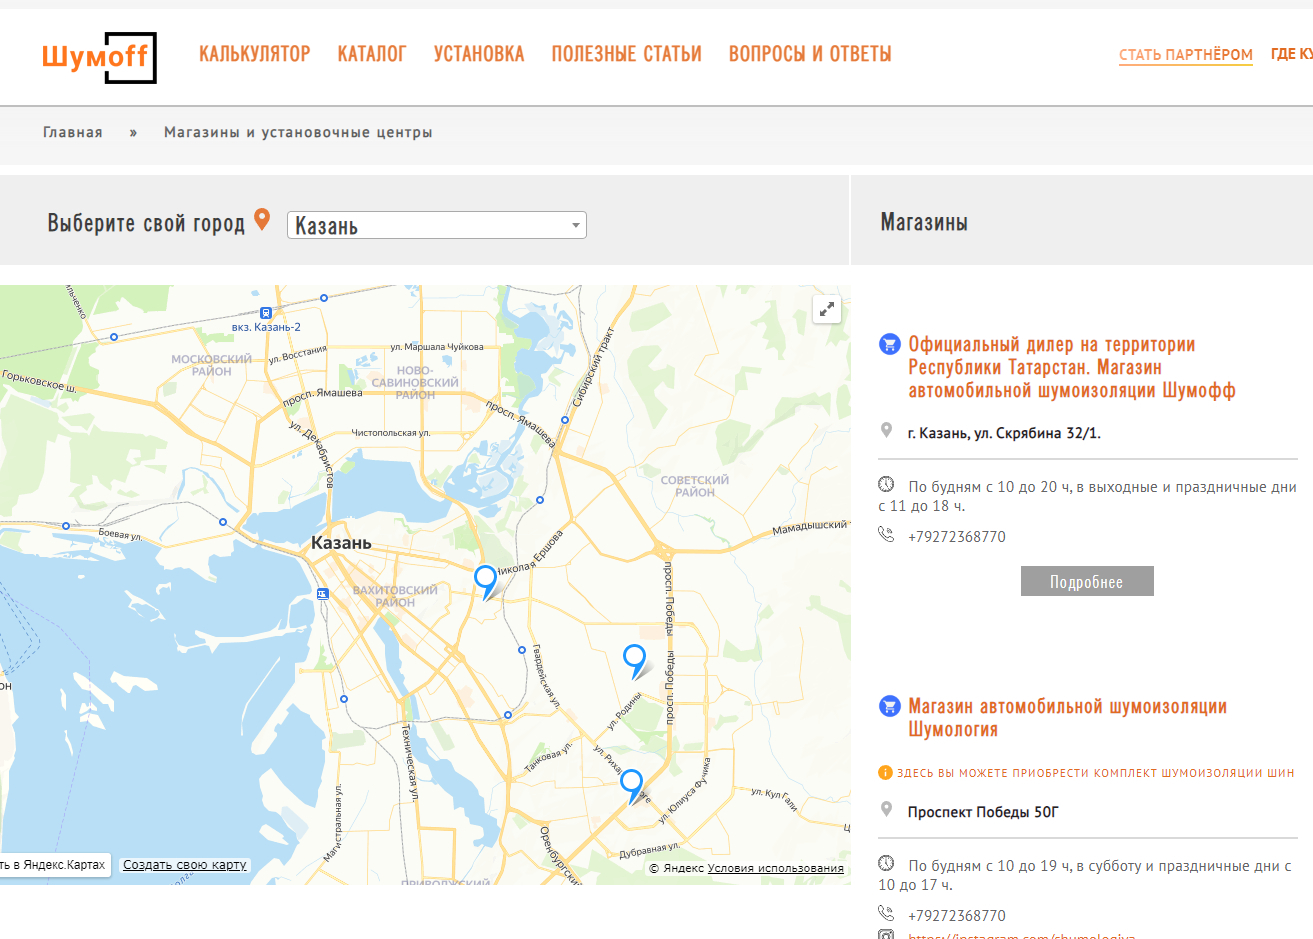Image resolution: width=1313 pixels, height=939 pixels.
Task: Click the southern map pin near ул. Юлиуса Фучика
Action: (631, 782)
